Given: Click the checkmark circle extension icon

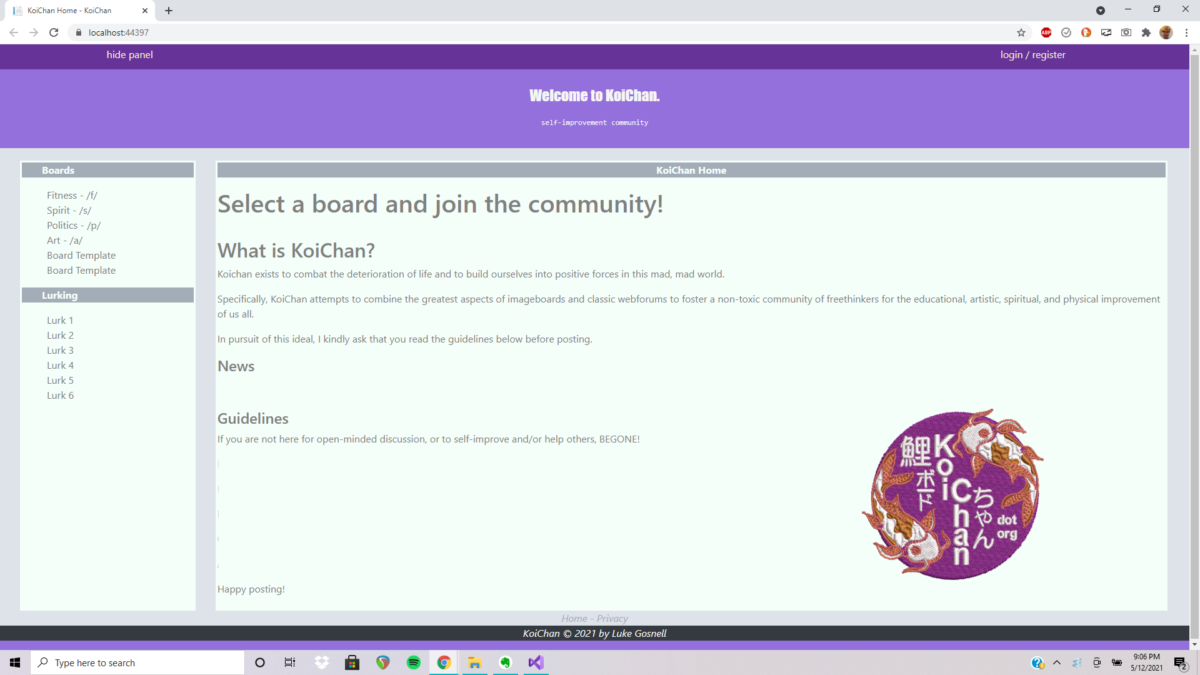Looking at the screenshot, I should pyautogui.click(x=1066, y=32).
